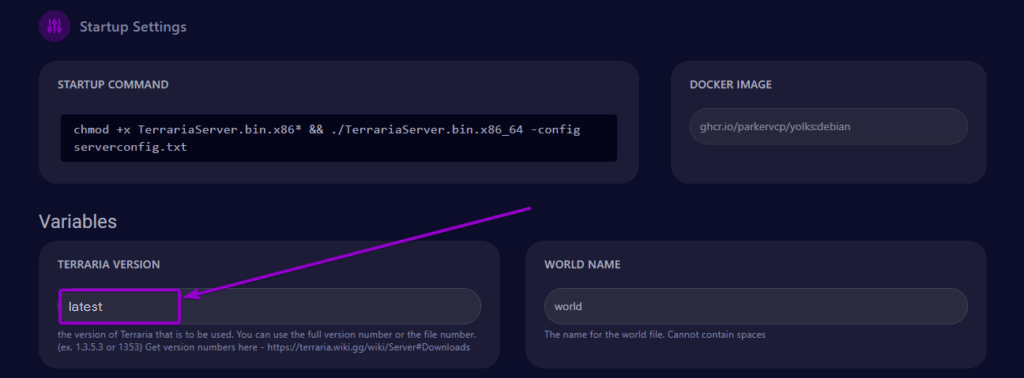Focus the Terraria Version input field
This screenshot has width=1024, height=378.
click(269, 306)
